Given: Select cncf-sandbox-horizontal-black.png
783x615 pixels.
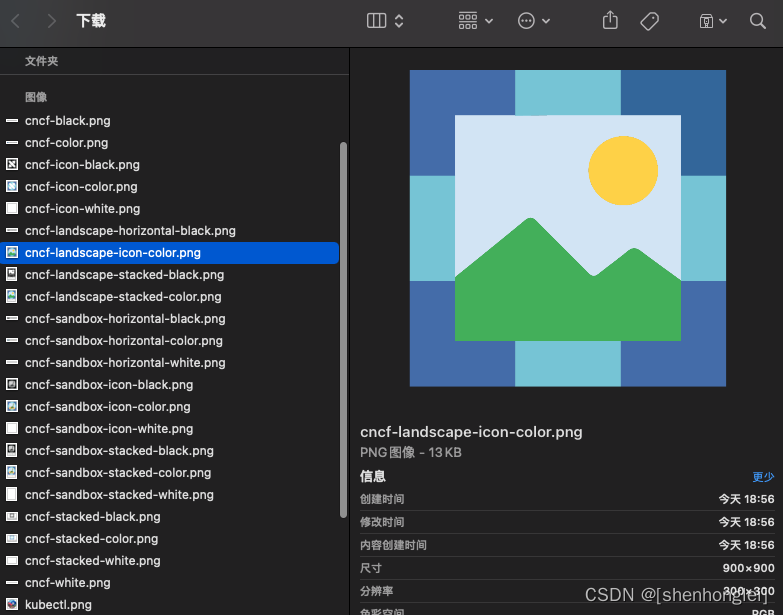Looking at the screenshot, I should pyautogui.click(x=125, y=318).
